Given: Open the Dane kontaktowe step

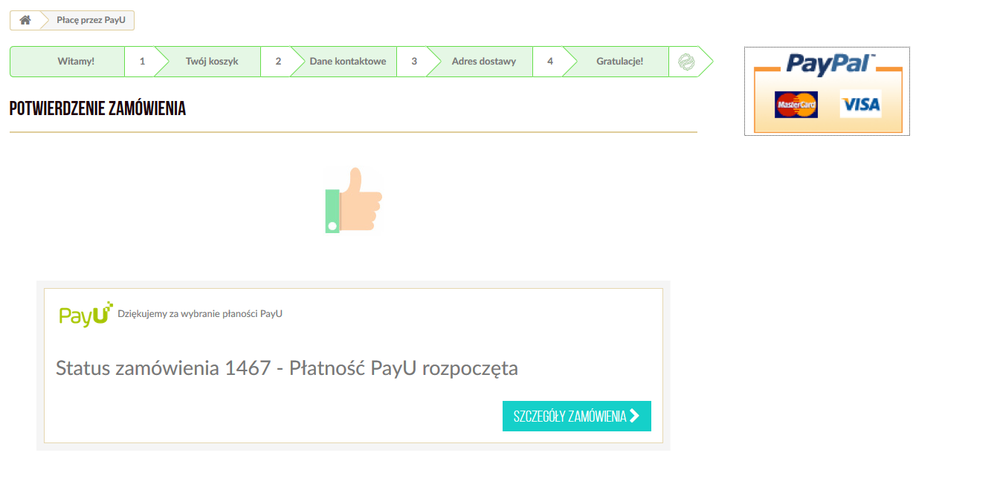Looking at the screenshot, I should point(347,62).
